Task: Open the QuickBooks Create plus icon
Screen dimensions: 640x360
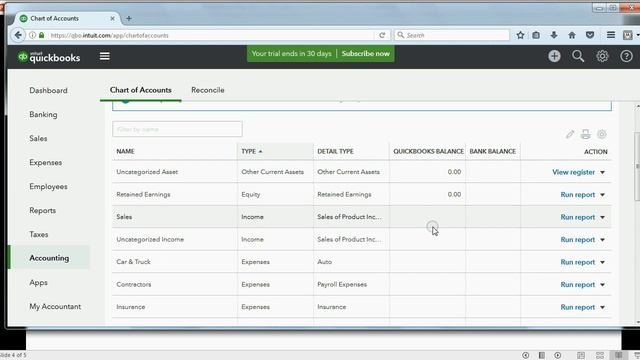Action: click(x=554, y=56)
